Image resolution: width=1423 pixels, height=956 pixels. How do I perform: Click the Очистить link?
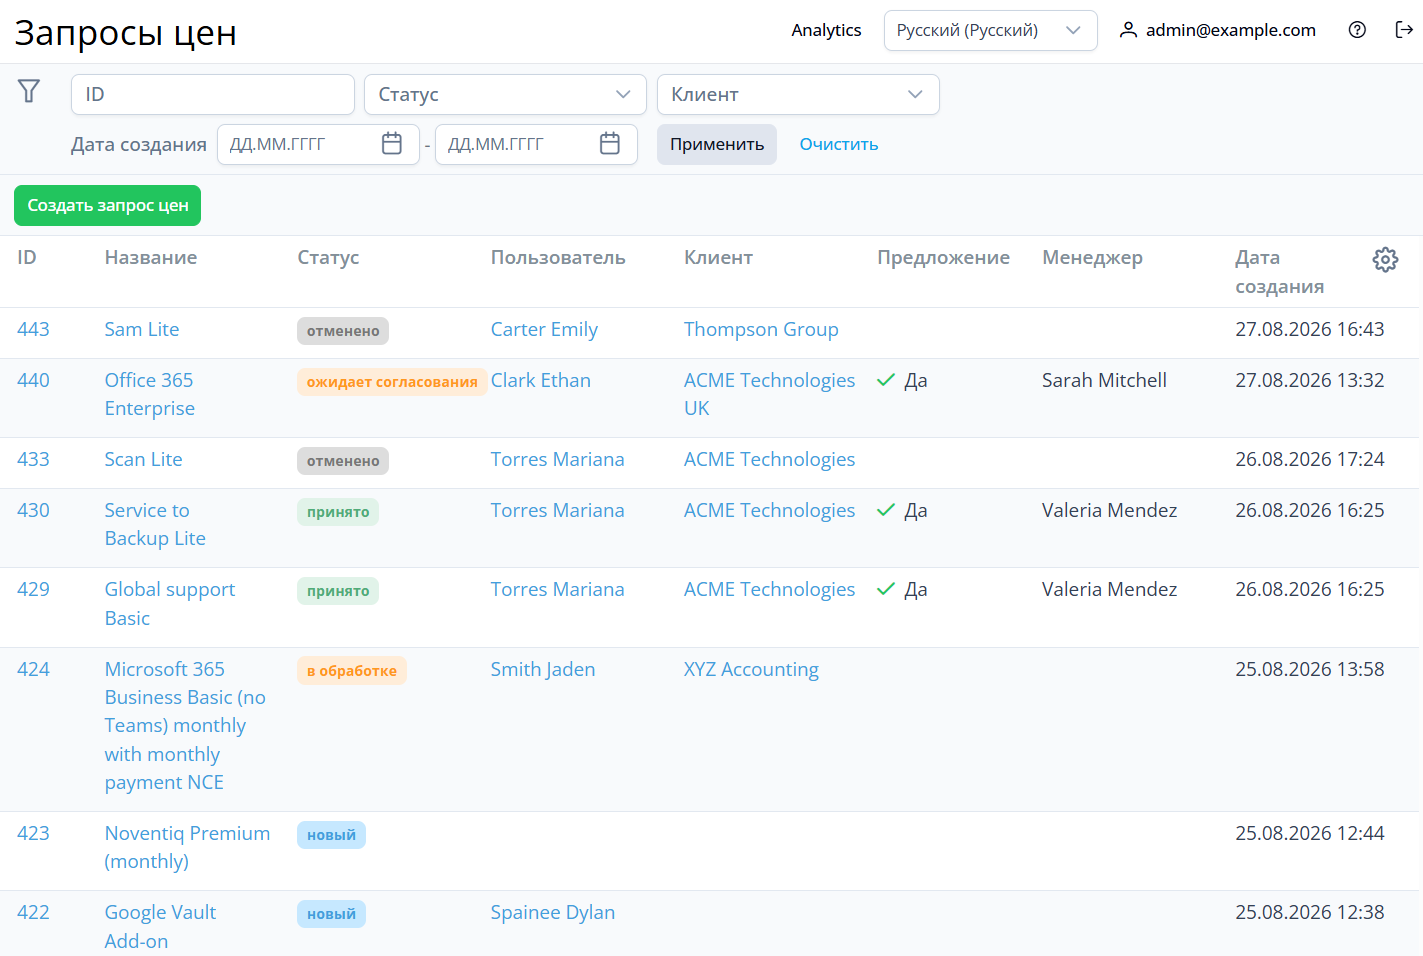(x=839, y=144)
